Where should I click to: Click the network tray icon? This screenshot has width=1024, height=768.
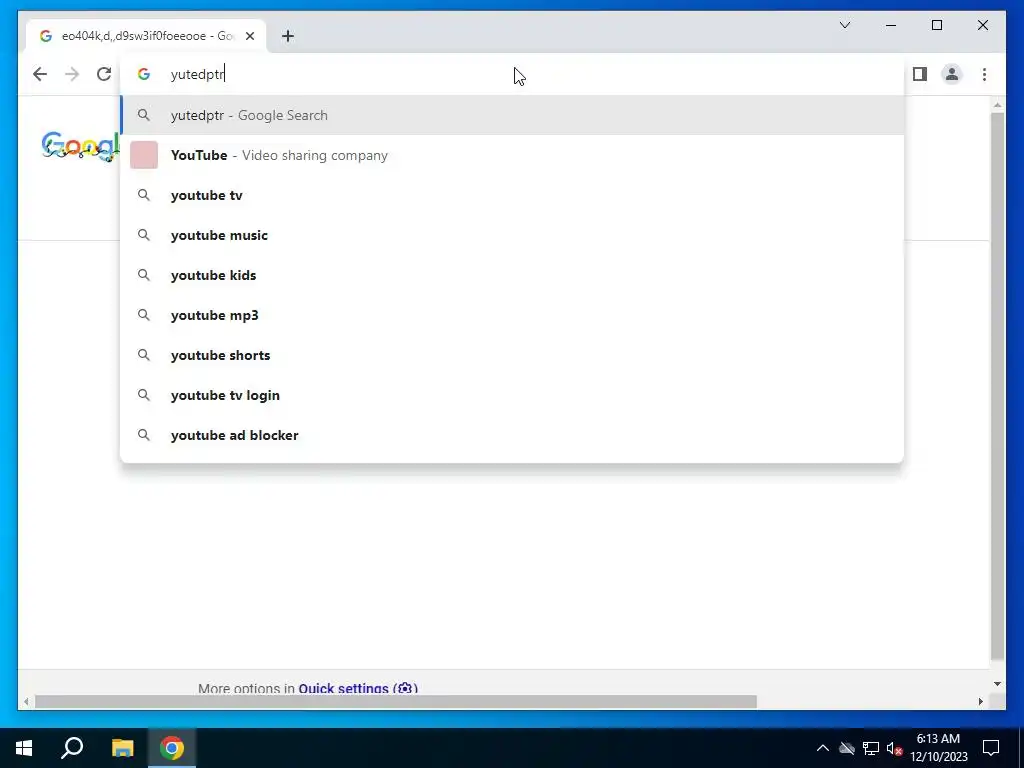tap(871, 748)
